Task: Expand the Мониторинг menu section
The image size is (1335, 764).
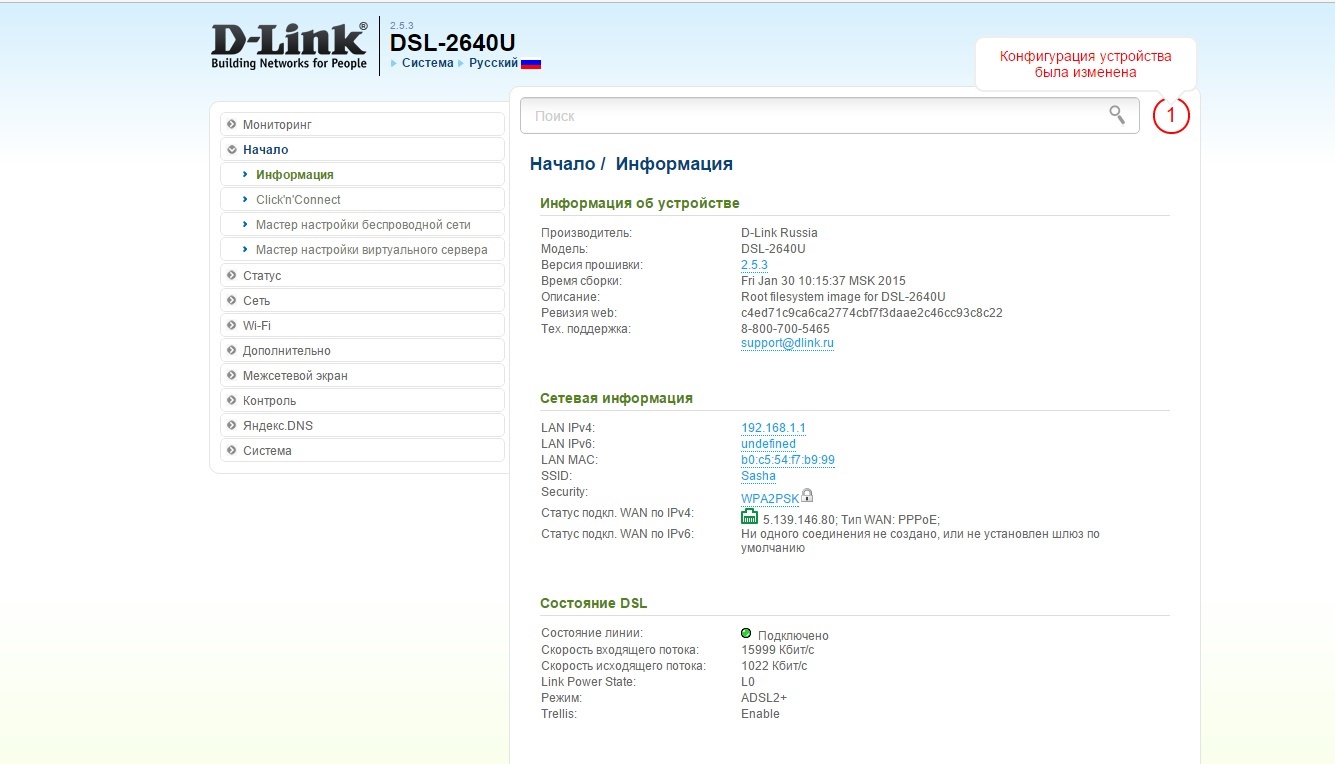Action: (x=362, y=125)
